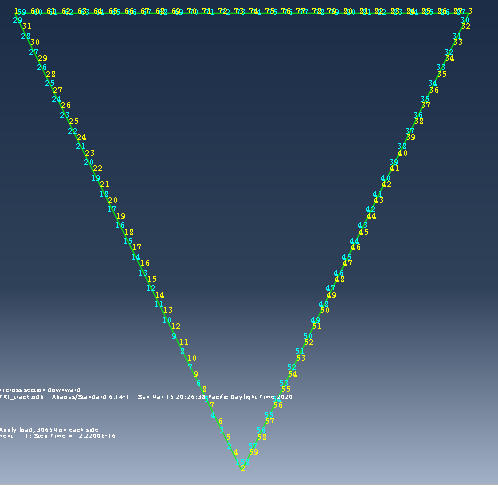498x487 pixels.
Task: Click cyan element label 2 near bottom vertex
Action: 229,446
